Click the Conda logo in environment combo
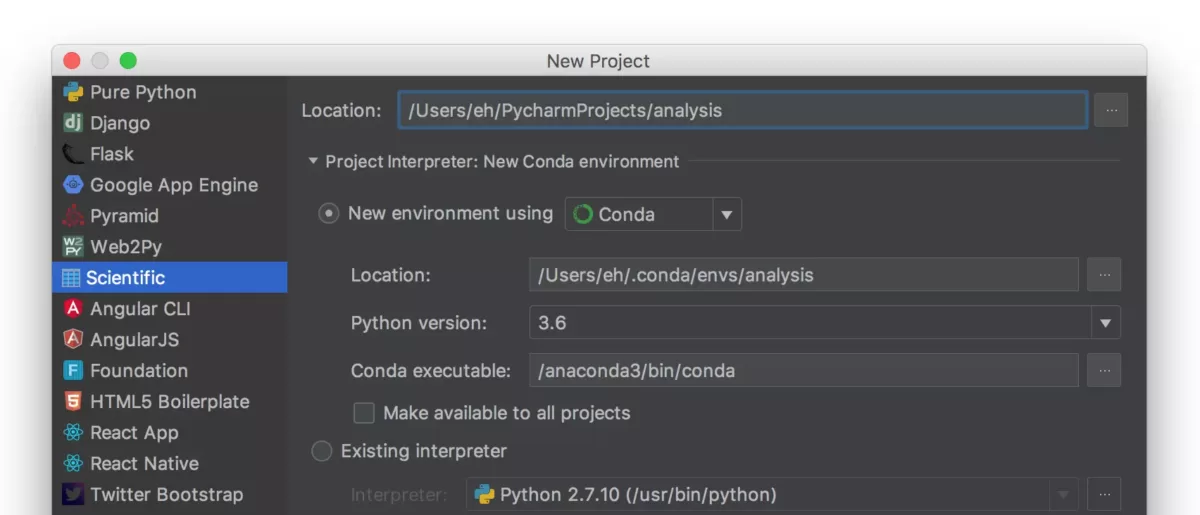 click(583, 214)
